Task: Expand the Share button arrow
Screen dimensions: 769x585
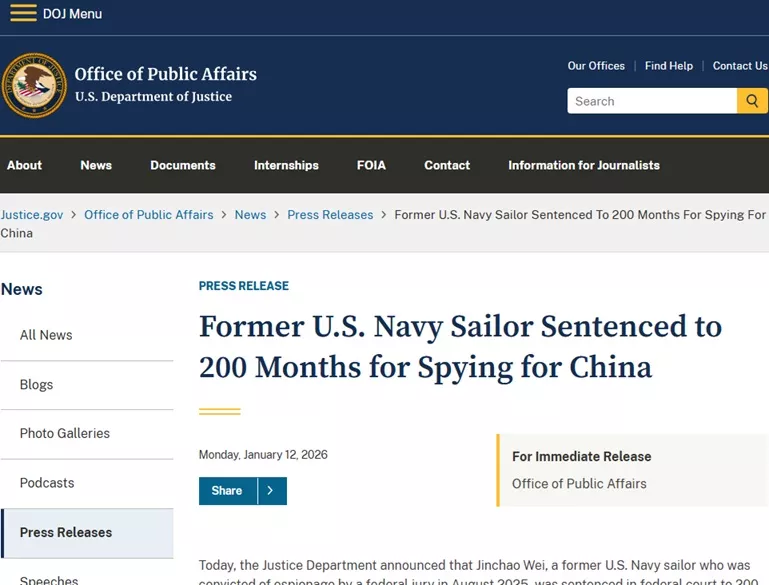Action: pos(271,491)
